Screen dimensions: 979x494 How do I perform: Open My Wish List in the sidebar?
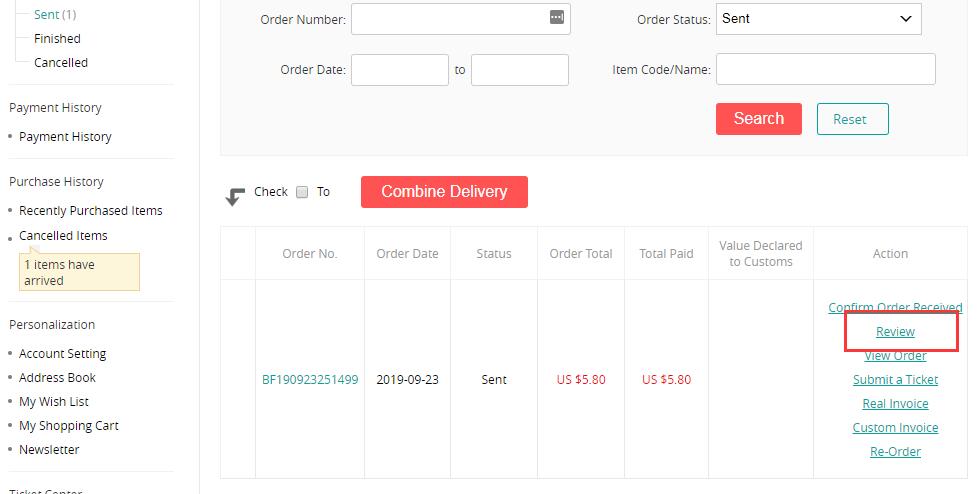point(54,402)
